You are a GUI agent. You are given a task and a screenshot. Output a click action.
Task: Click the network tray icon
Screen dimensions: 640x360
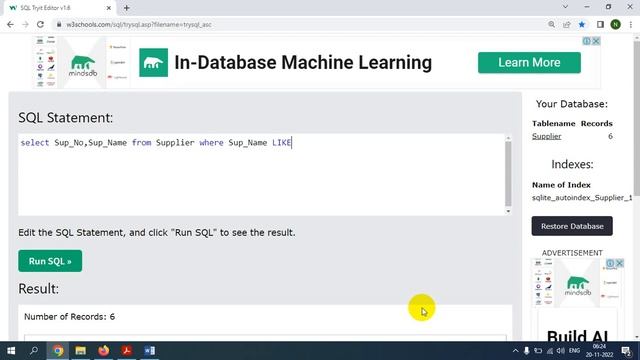click(549, 351)
